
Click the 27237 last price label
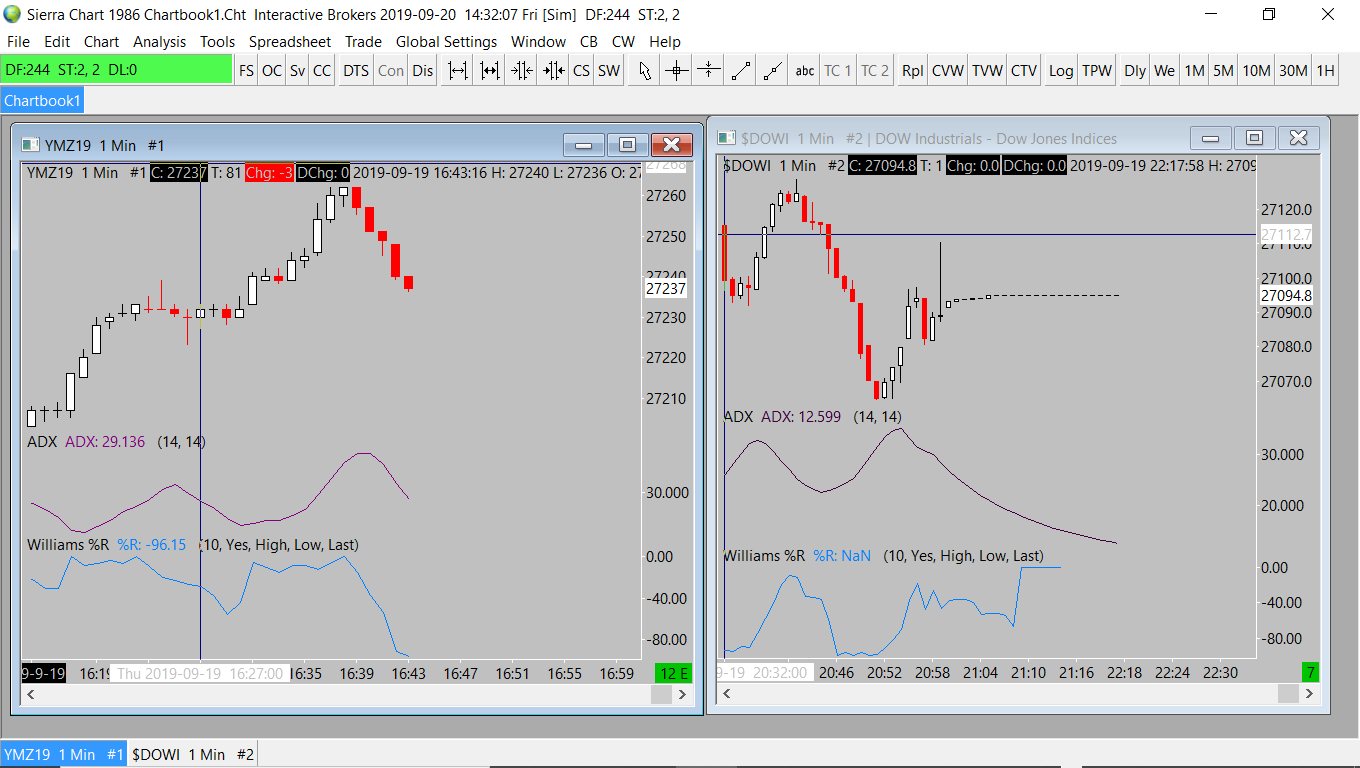(x=666, y=288)
